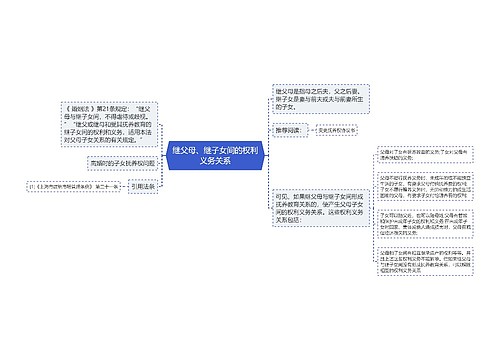The image size is (500, 360).
Task: Click the citation node mentioning 第二十一条
Action: point(73,187)
